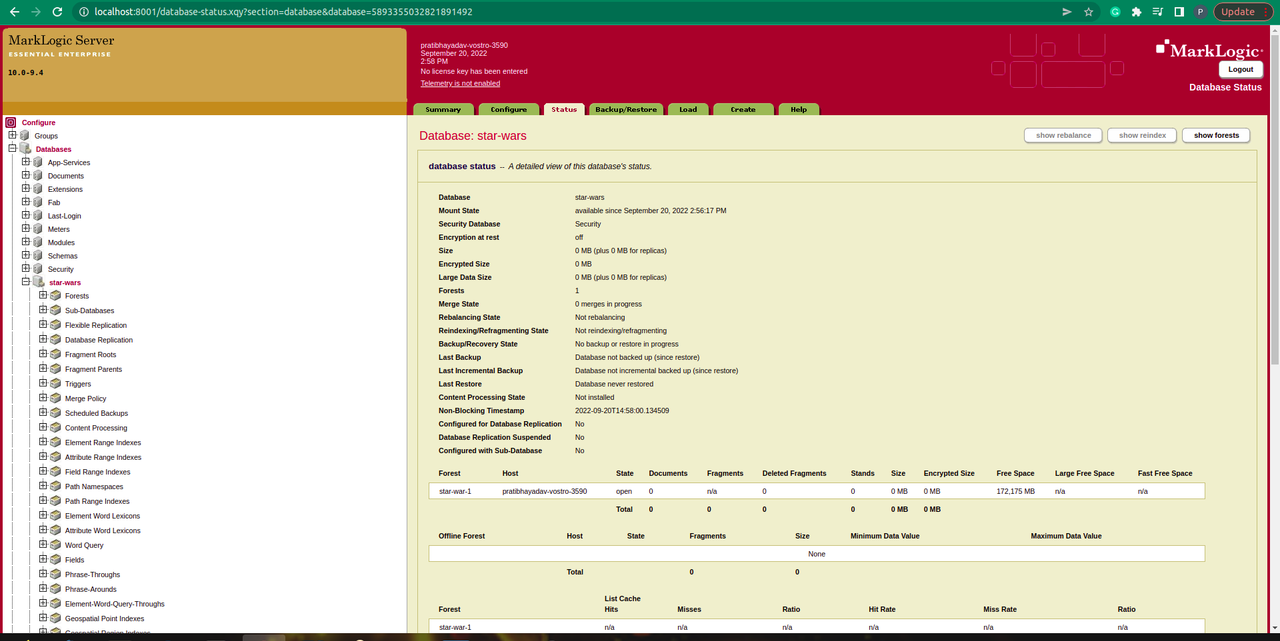Open the Telemetry is not enabled link
The image size is (1280, 641).
[460, 83]
